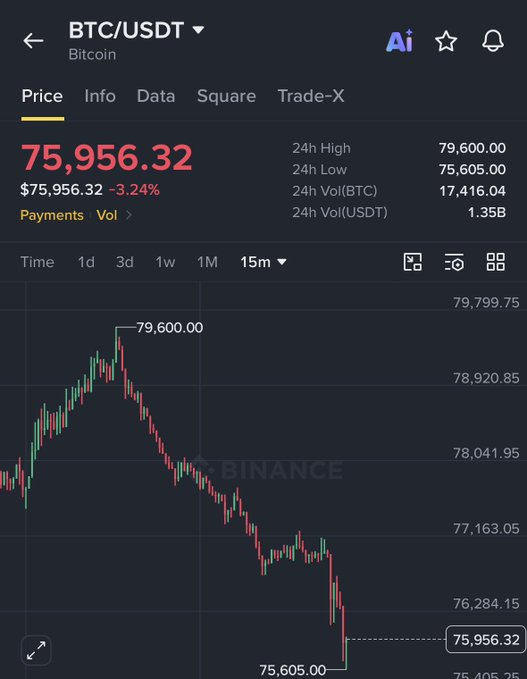This screenshot has height=679, width=527.
Task: Click the 75,605.00 chart low marker
Action: (x=293, y=670)
